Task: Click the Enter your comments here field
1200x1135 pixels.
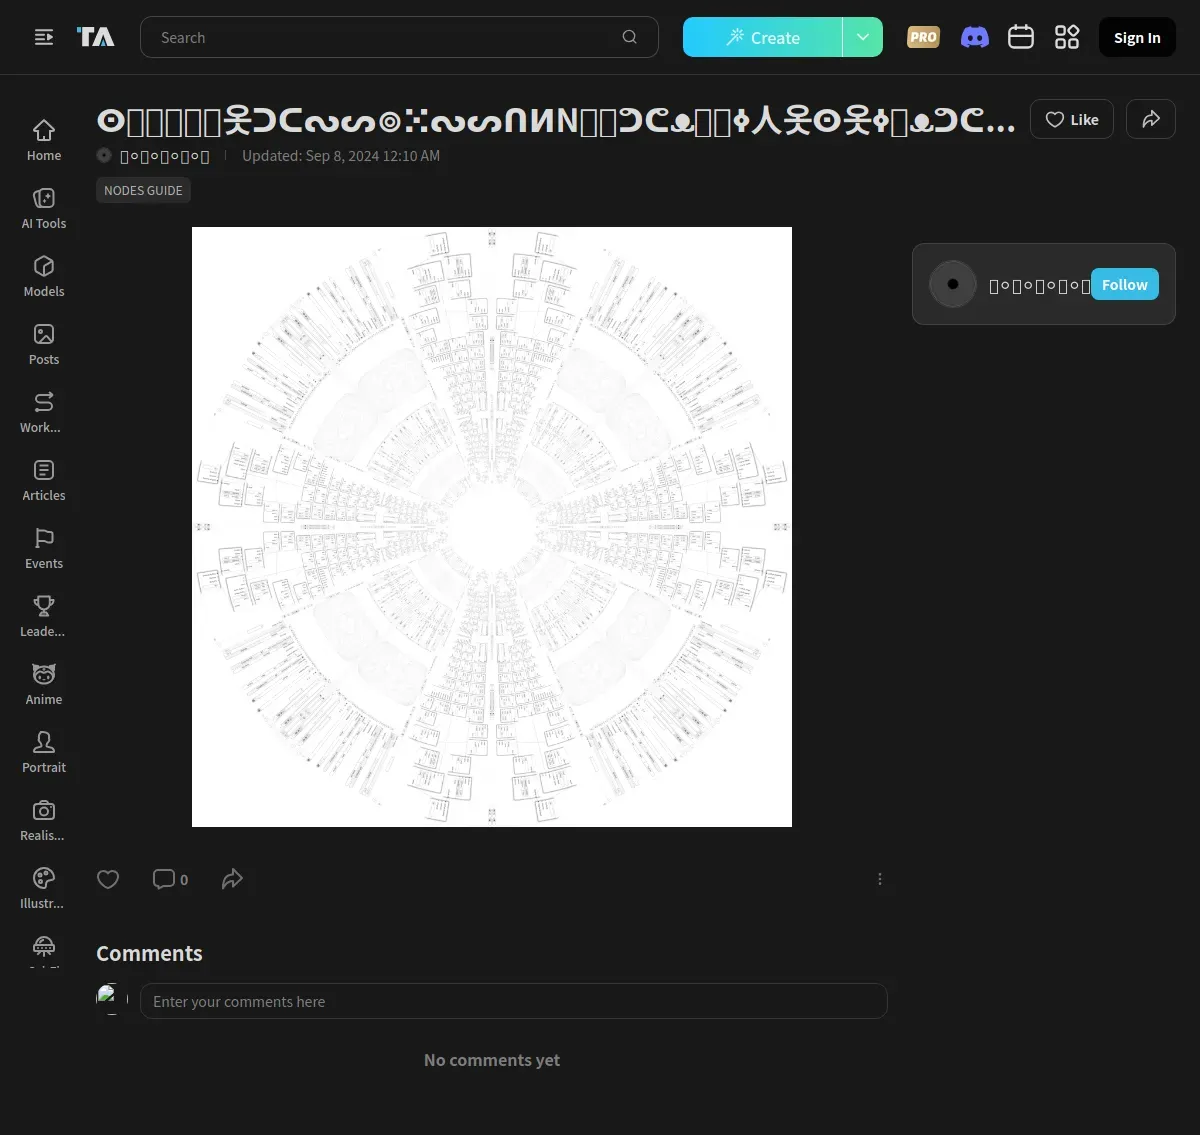Action: tap(514, 1001)
